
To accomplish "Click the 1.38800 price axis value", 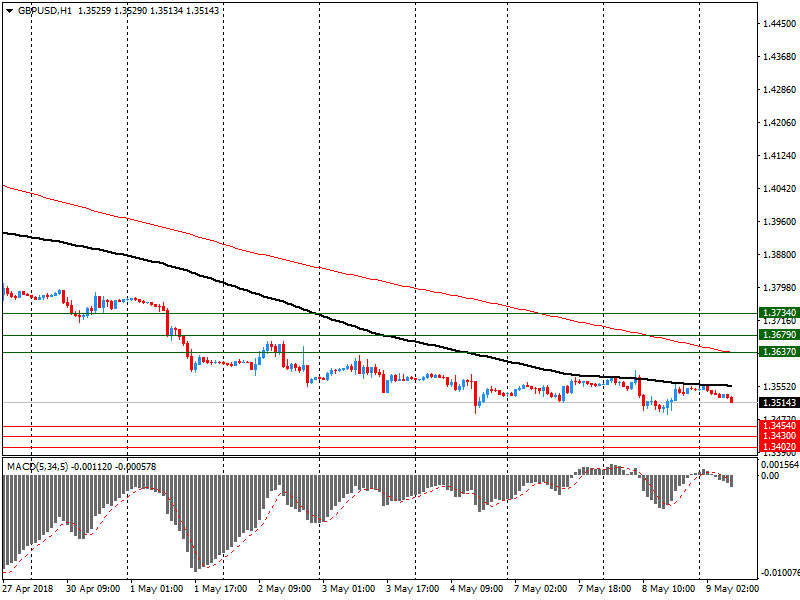I will coord(779,255).
